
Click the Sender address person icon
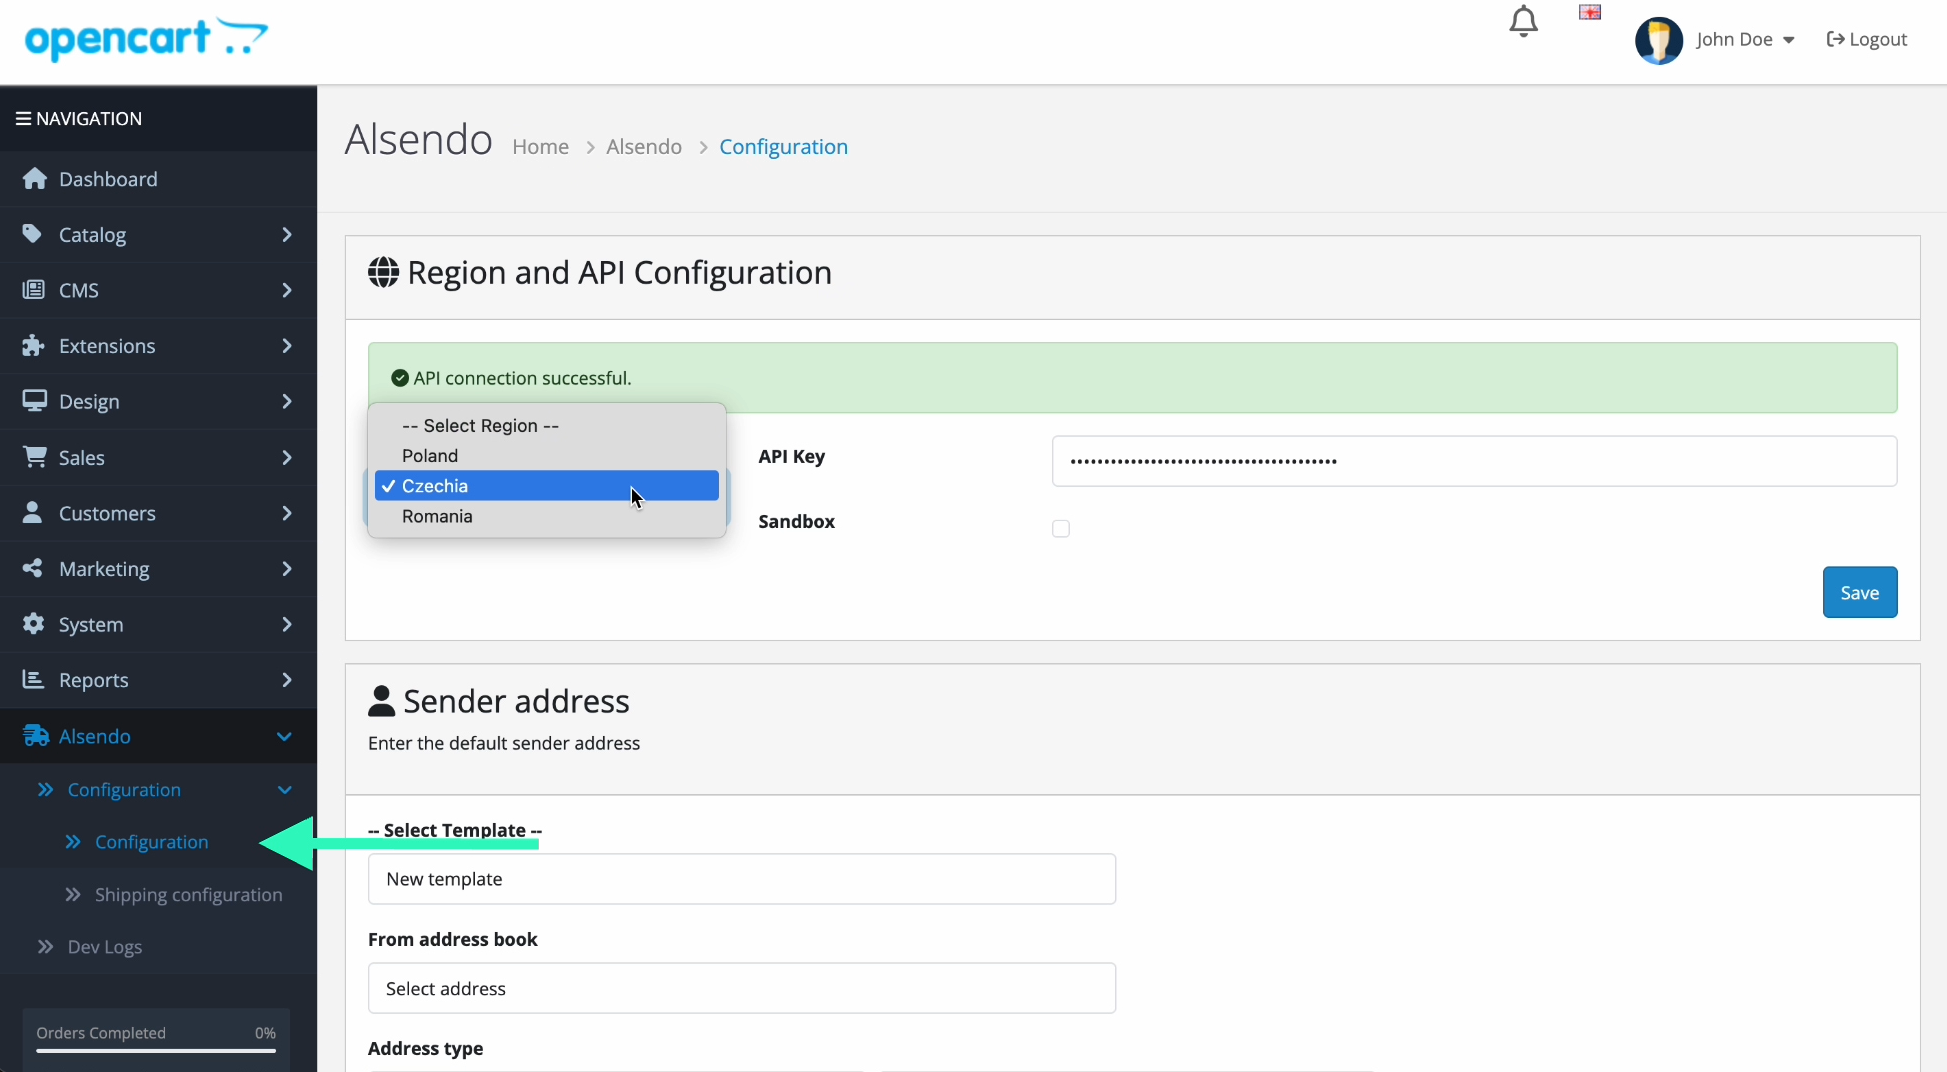click(x=381, y=701)
